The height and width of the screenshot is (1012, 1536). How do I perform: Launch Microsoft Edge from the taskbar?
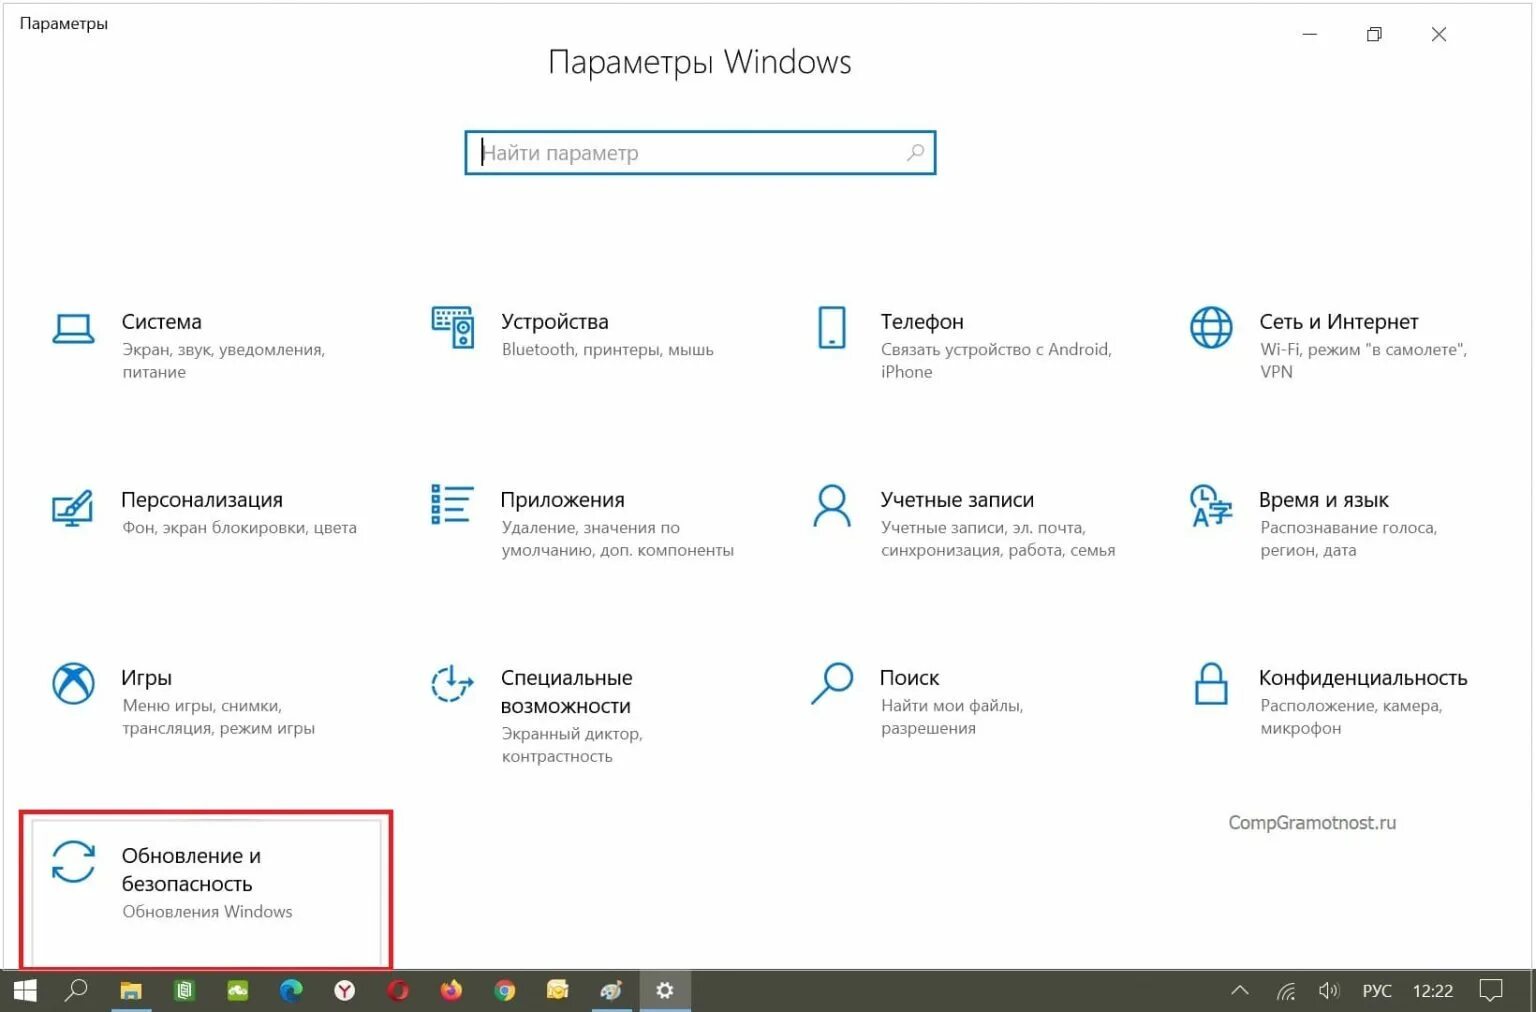291,991
